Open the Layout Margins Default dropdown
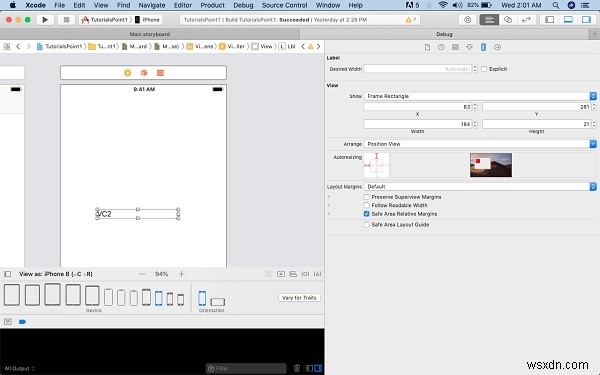Screen dimensions: 600x375 point(480,186)
